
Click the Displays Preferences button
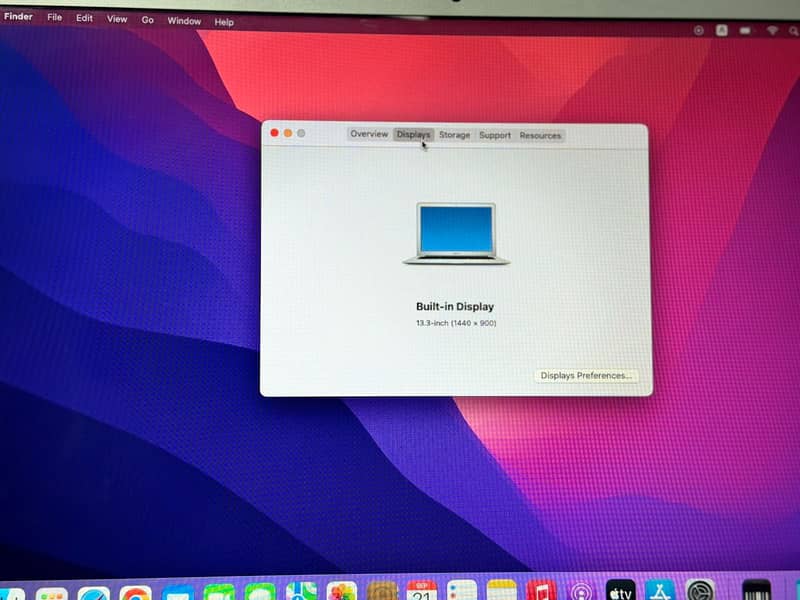point(586,376)
